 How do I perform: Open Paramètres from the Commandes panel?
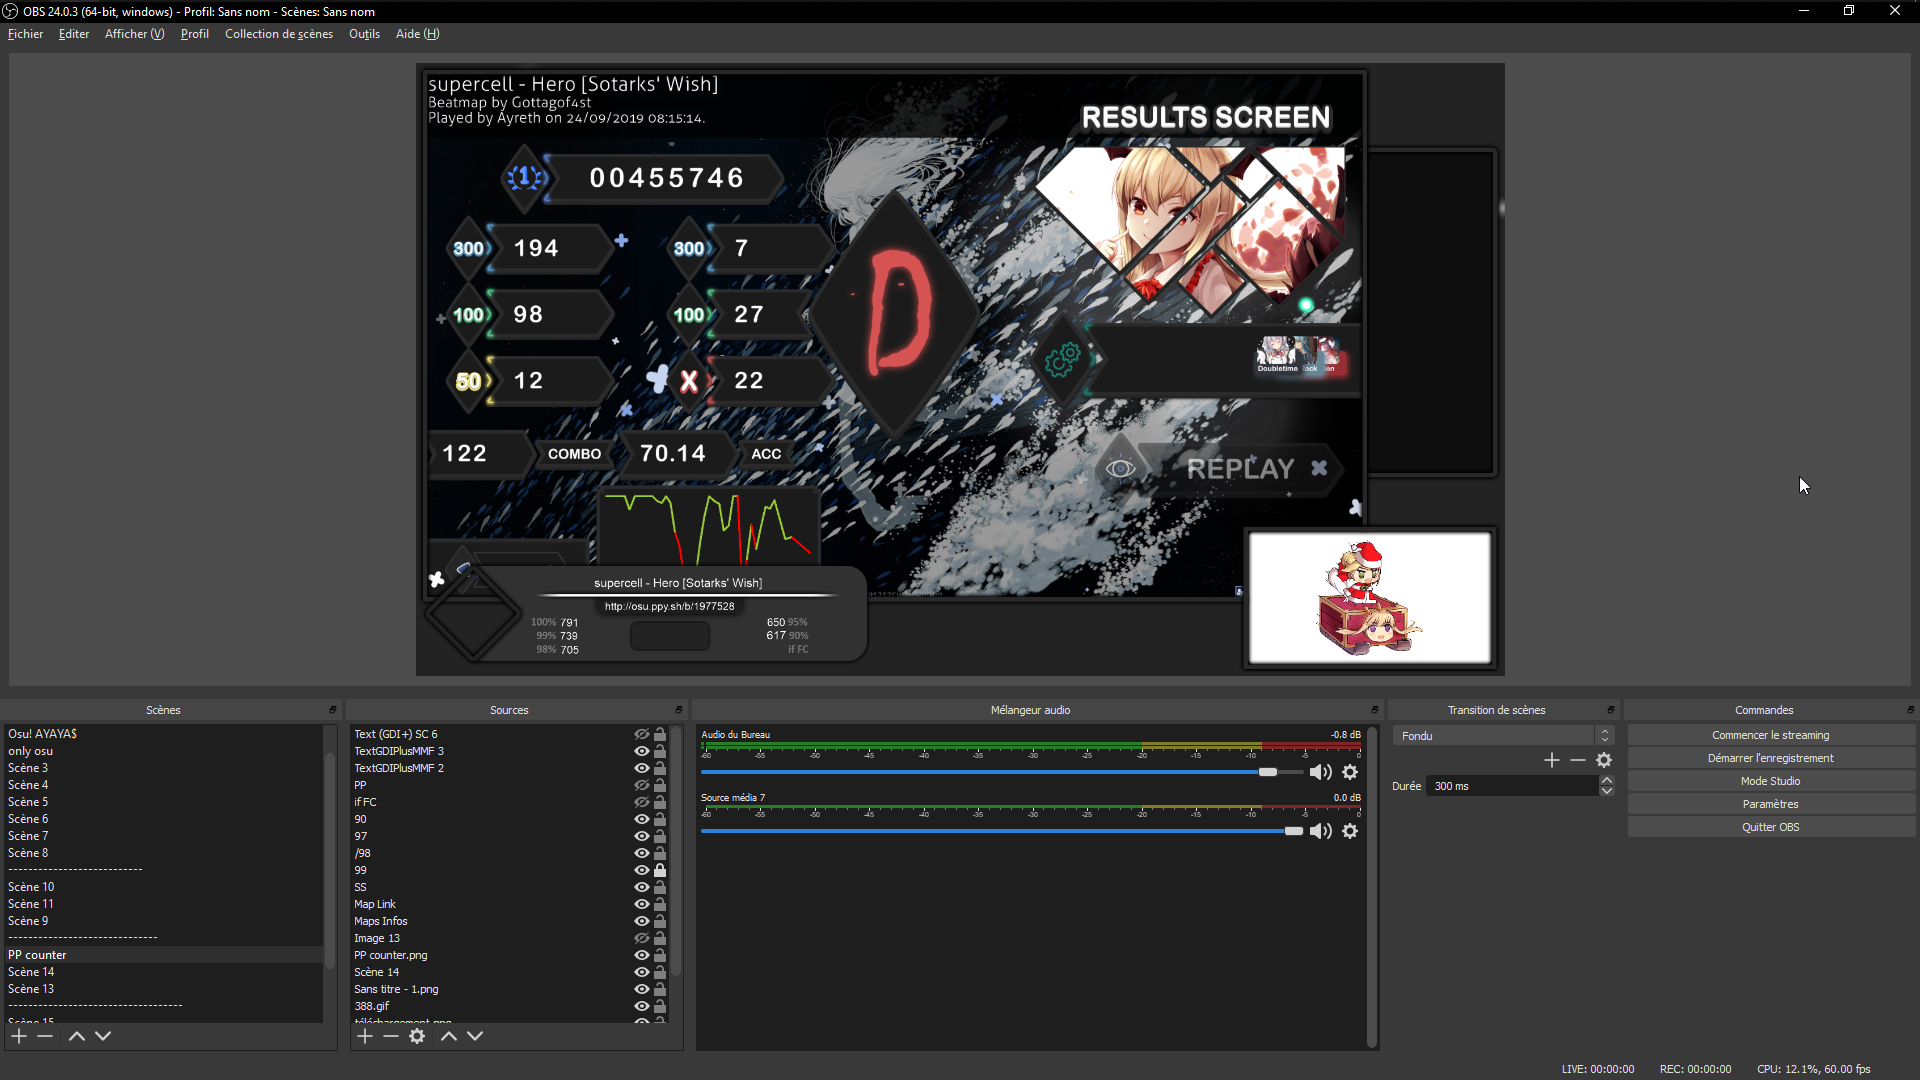point(1770,804)
